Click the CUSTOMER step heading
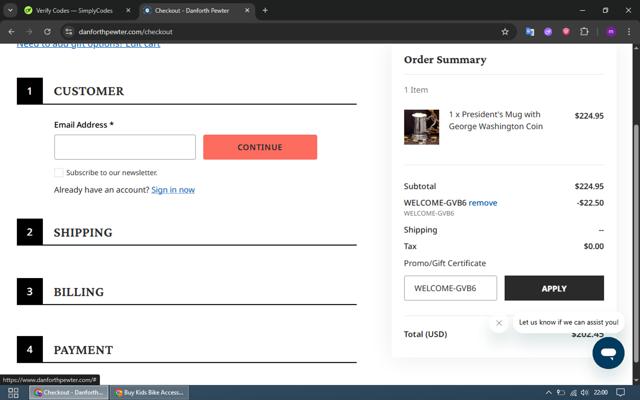The width and height of the screenshot is (640, 400). coord(89,91)
